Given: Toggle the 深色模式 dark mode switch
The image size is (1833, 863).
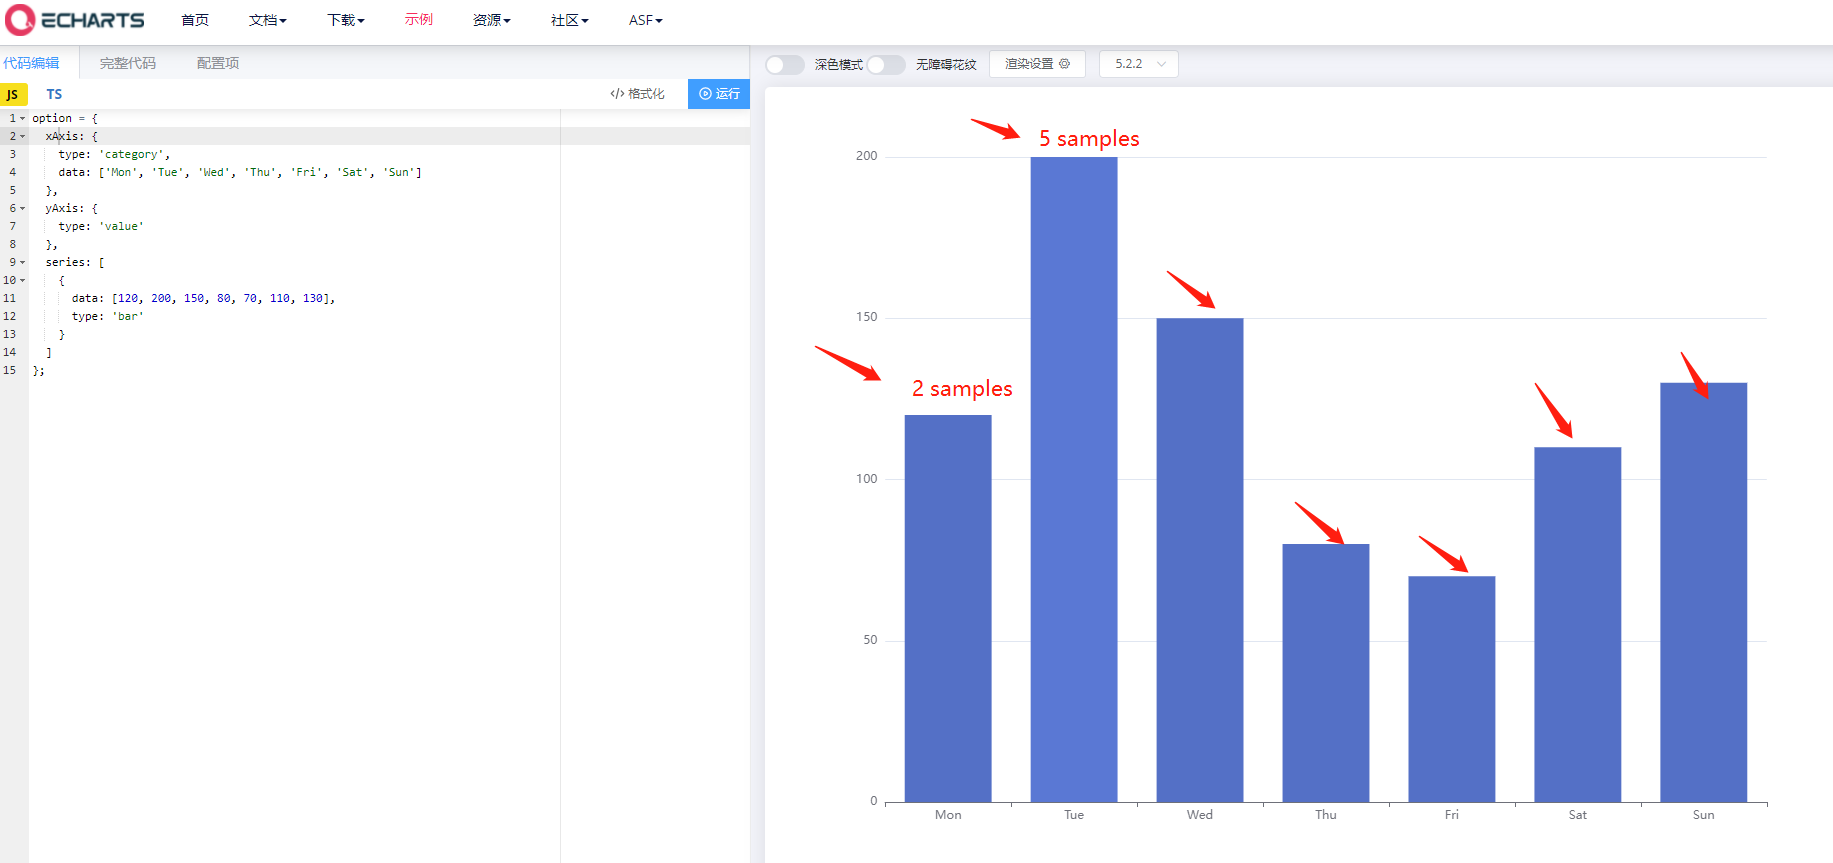Looking at the screenshot, I should 785,65.
